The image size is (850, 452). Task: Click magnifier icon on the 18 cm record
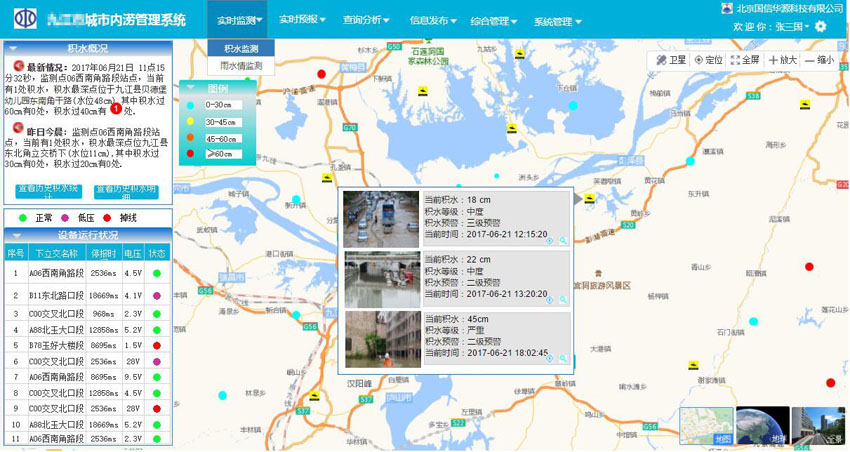(564, 241)
